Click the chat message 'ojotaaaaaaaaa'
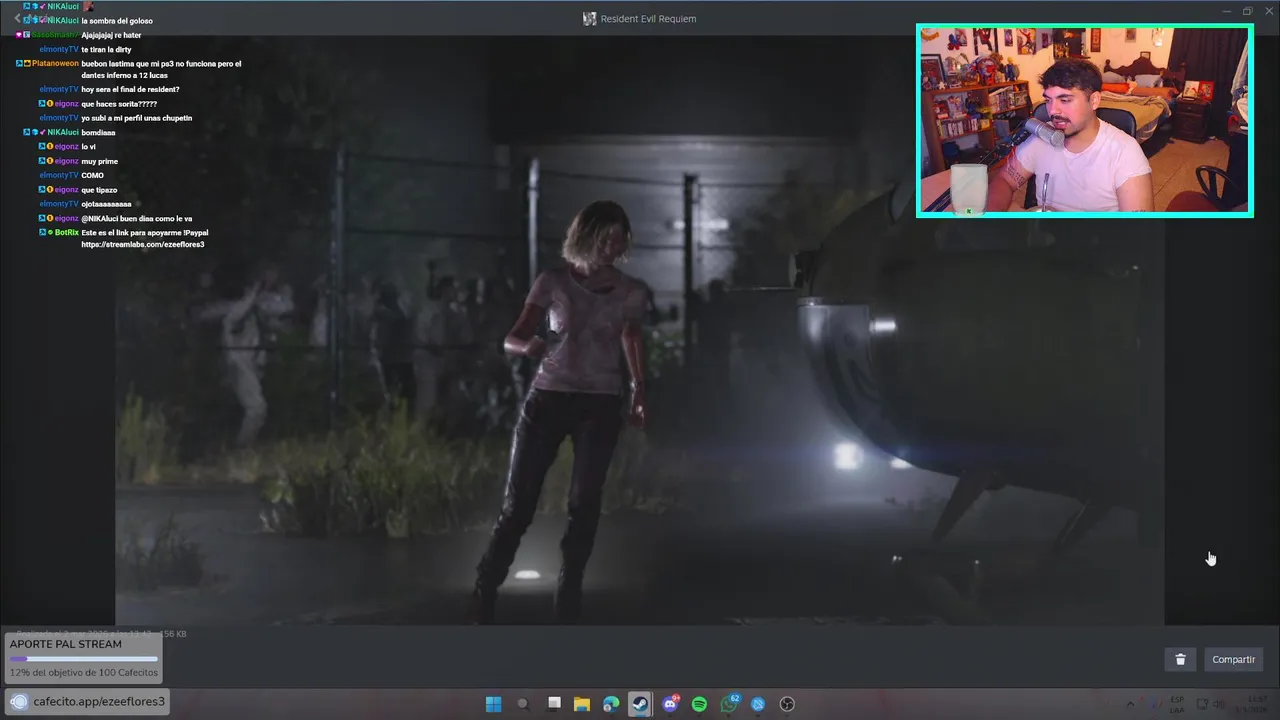Image resolution: width=1280 pixels, height=720 pixels. [x=106, y=204]
